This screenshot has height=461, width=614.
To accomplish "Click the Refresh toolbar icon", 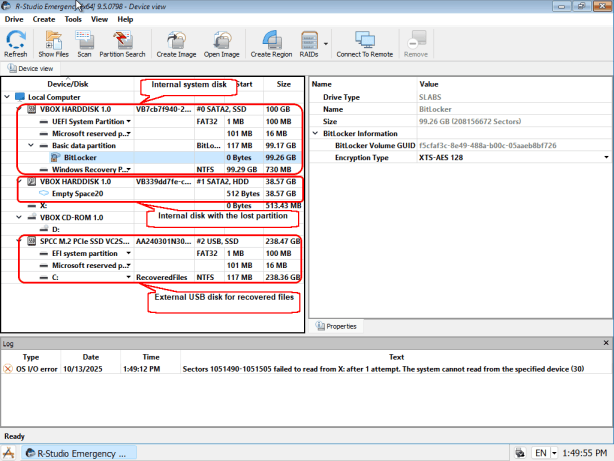I will point(16,45).
